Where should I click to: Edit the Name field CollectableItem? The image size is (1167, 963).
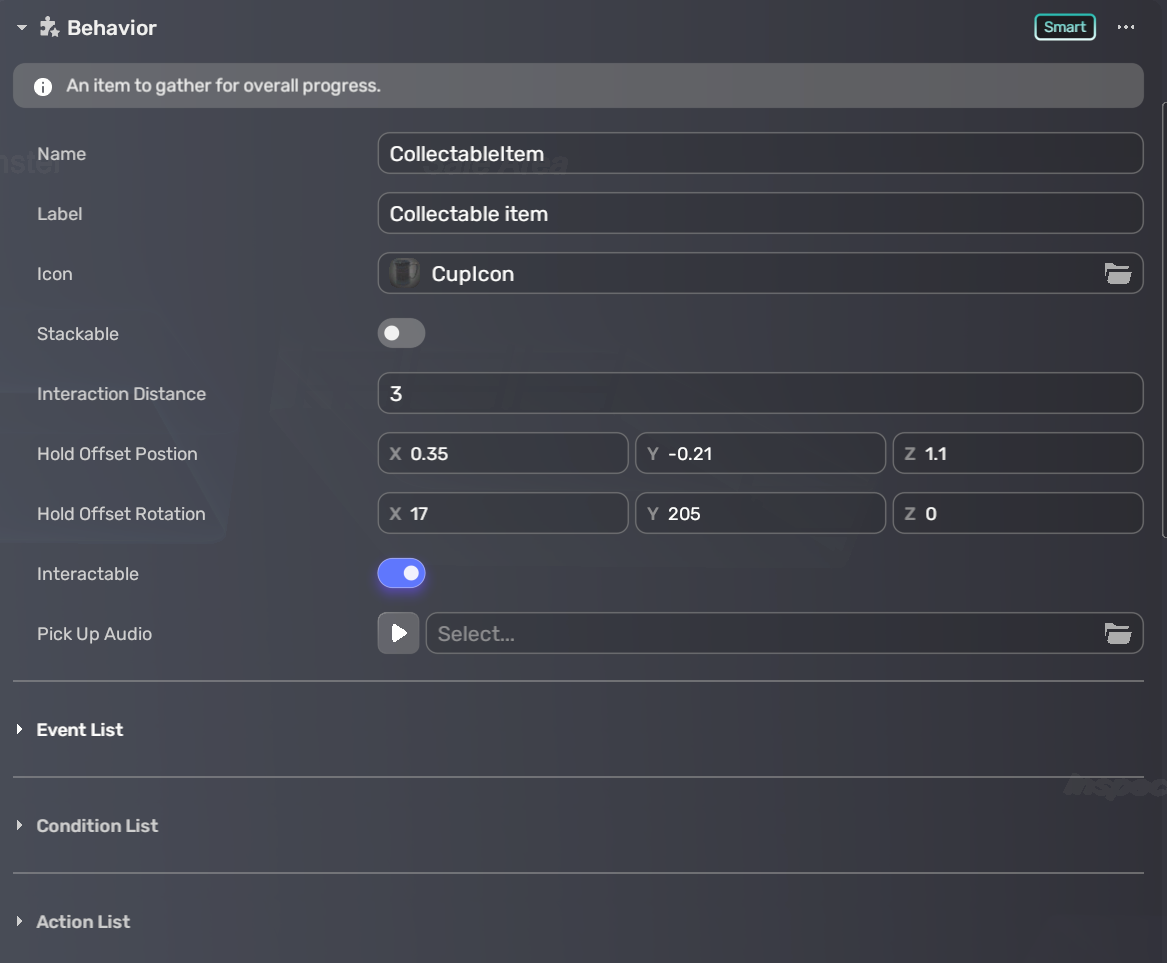pos(760,153)
